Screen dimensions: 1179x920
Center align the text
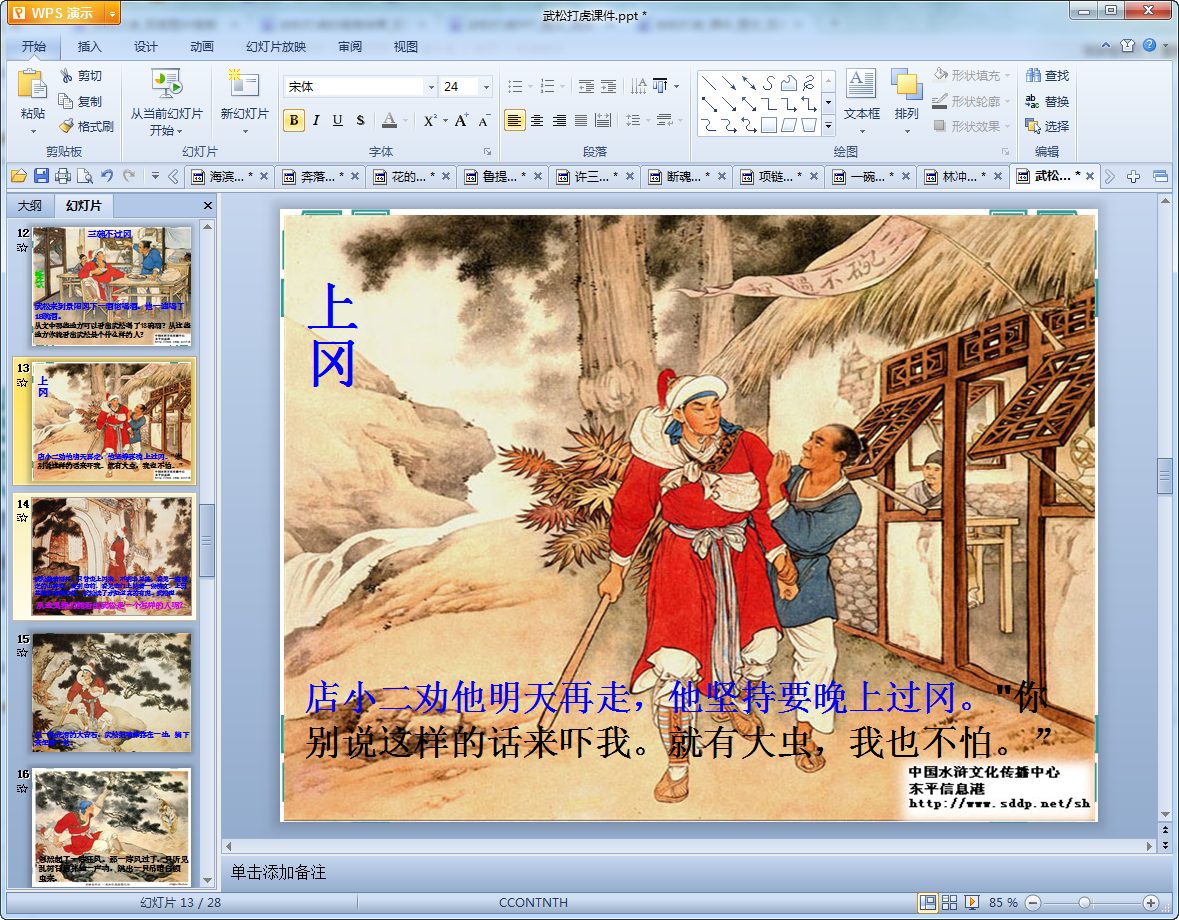point(537,120)
